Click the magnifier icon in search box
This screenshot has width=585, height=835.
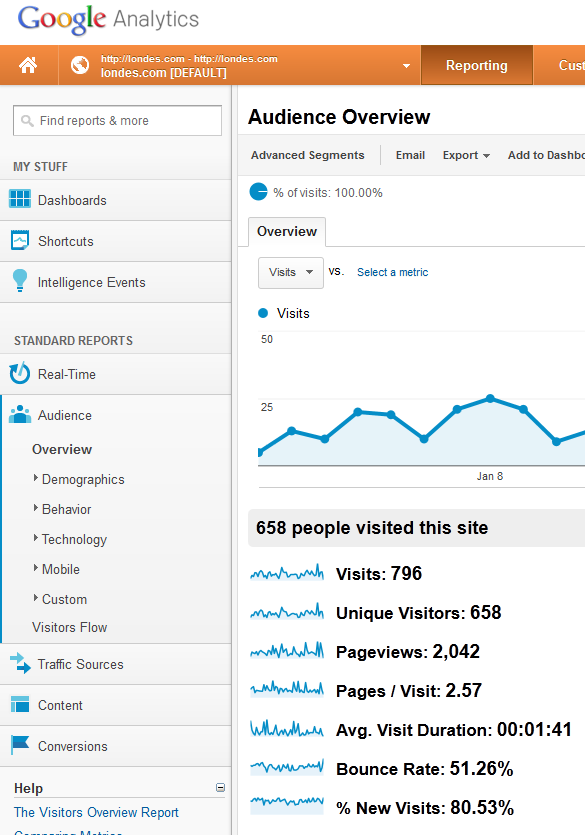point(27,121)
